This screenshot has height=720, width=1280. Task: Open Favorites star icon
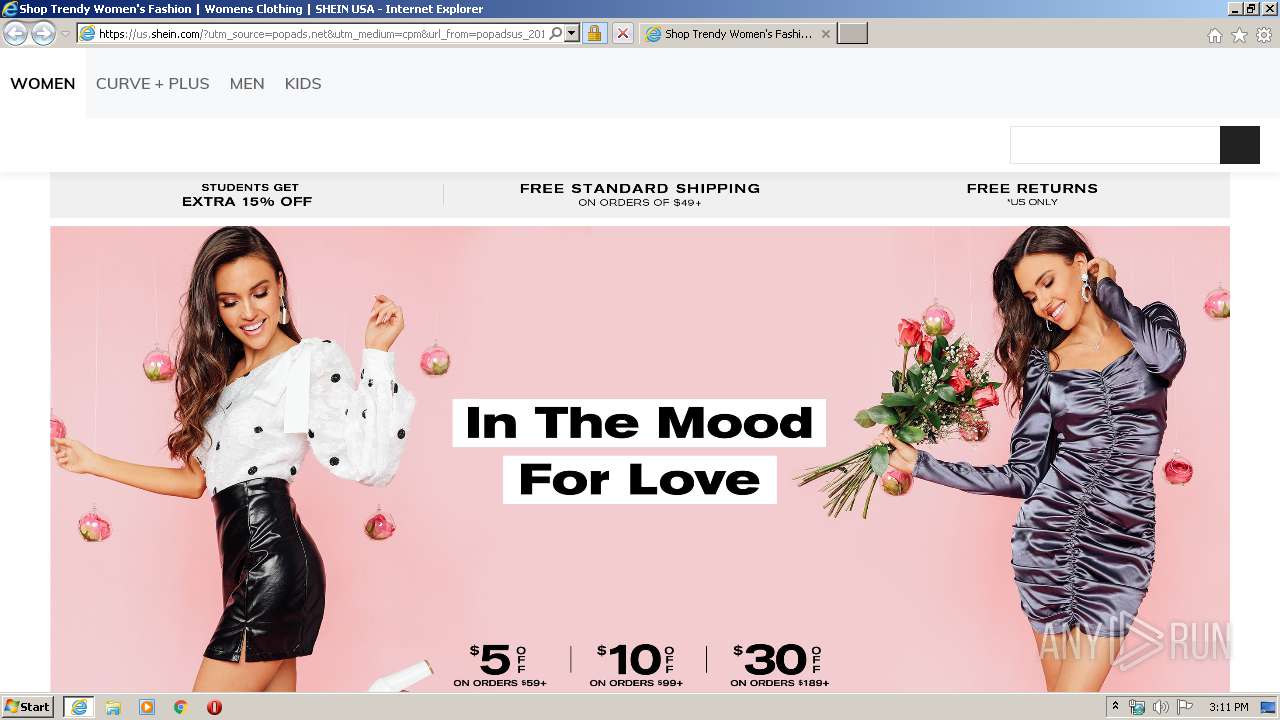(1239, 35)
